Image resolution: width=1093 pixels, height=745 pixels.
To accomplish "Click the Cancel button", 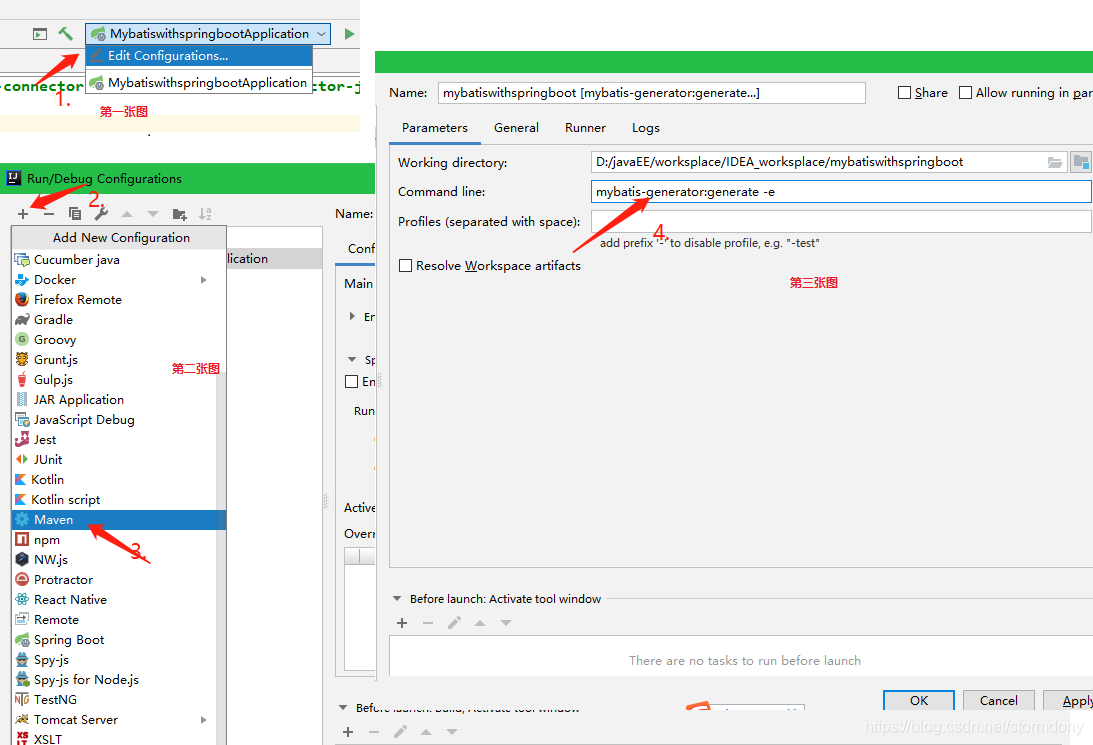I will [998, 700].
